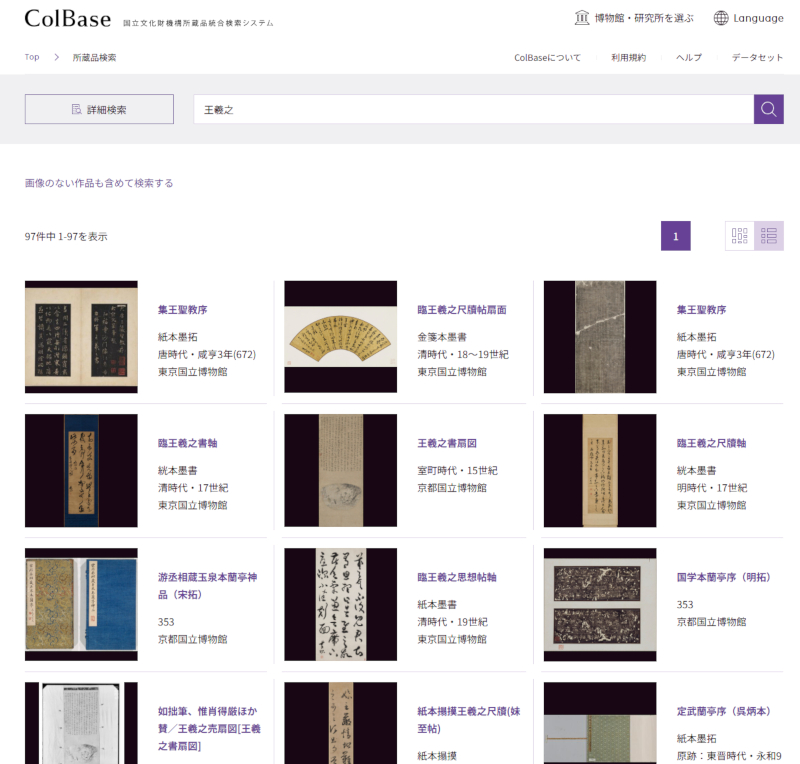Click 清時代・19世紀 period text
Screen dimensions: 800x764
[x=453, y=622]
